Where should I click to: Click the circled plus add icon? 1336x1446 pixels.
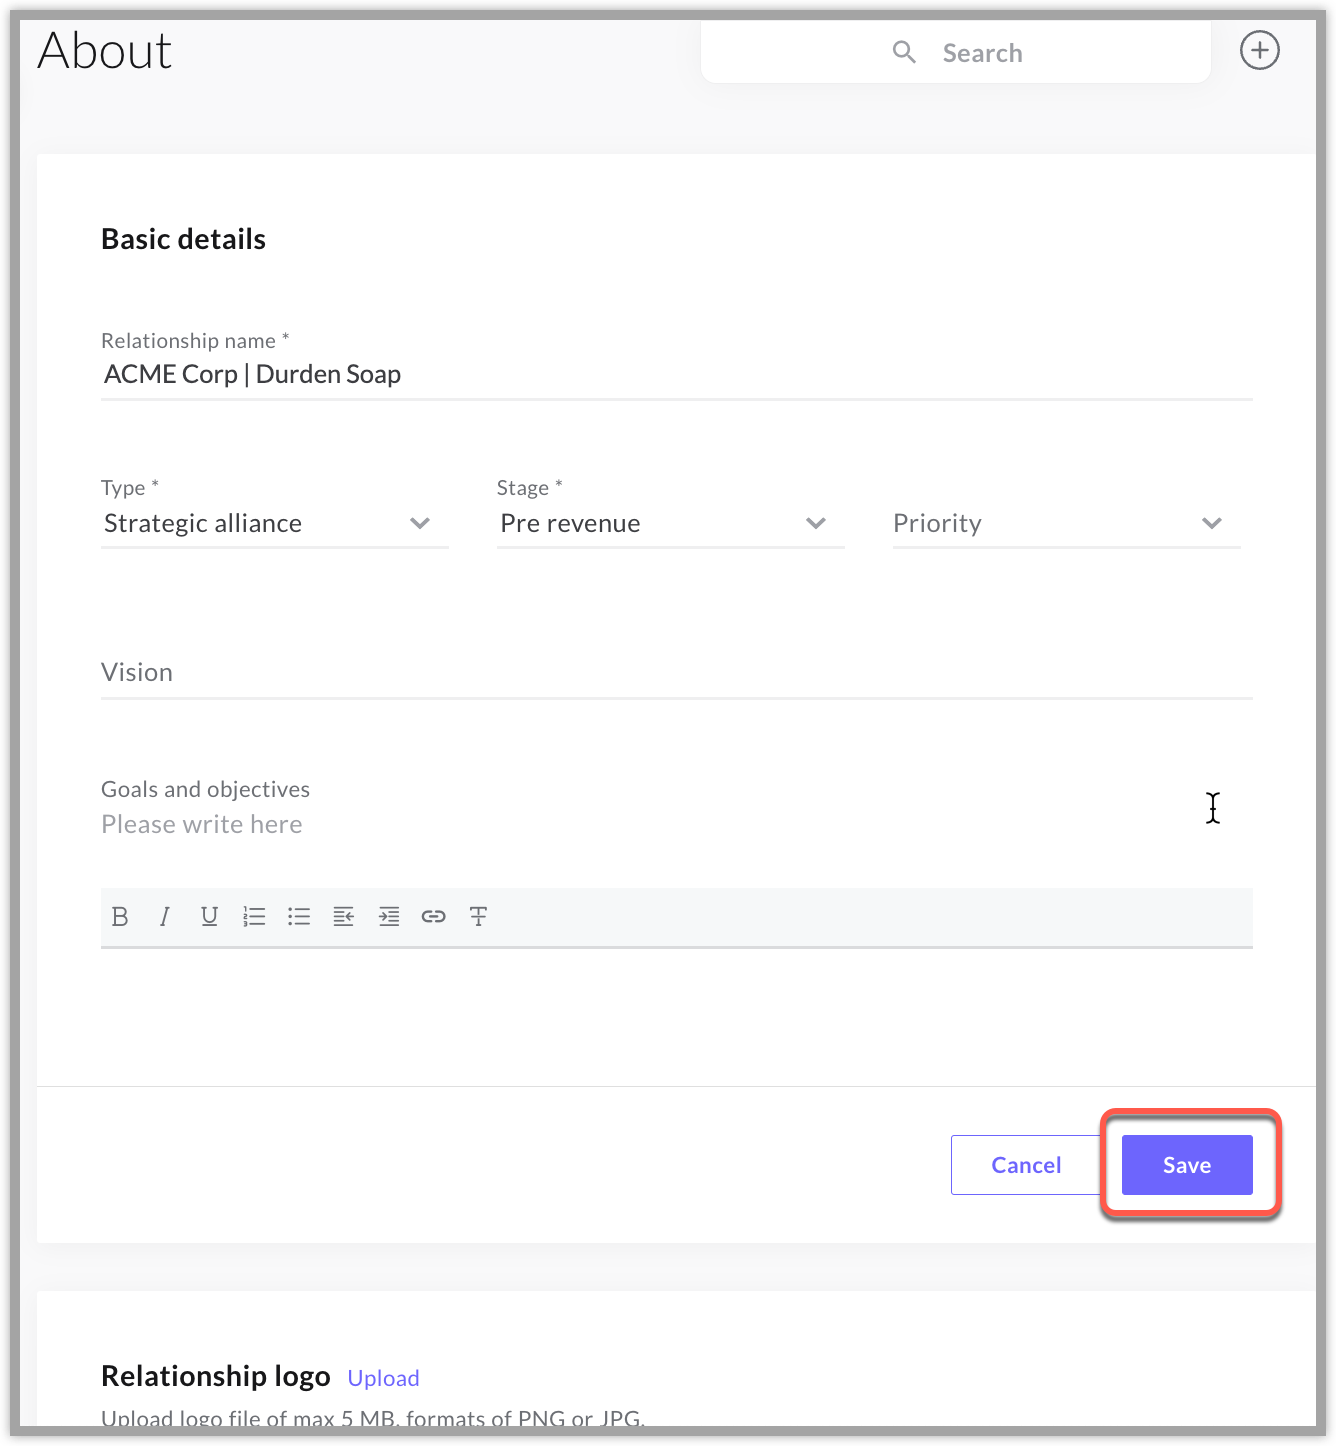tap(1260, 50)
